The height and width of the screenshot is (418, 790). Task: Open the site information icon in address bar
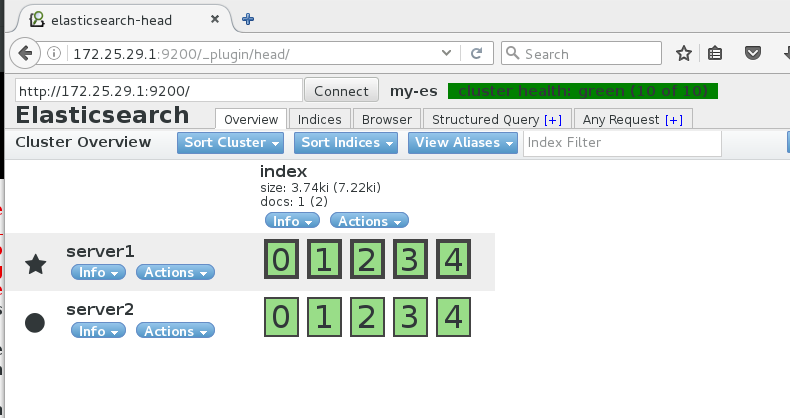coord(54,53)
